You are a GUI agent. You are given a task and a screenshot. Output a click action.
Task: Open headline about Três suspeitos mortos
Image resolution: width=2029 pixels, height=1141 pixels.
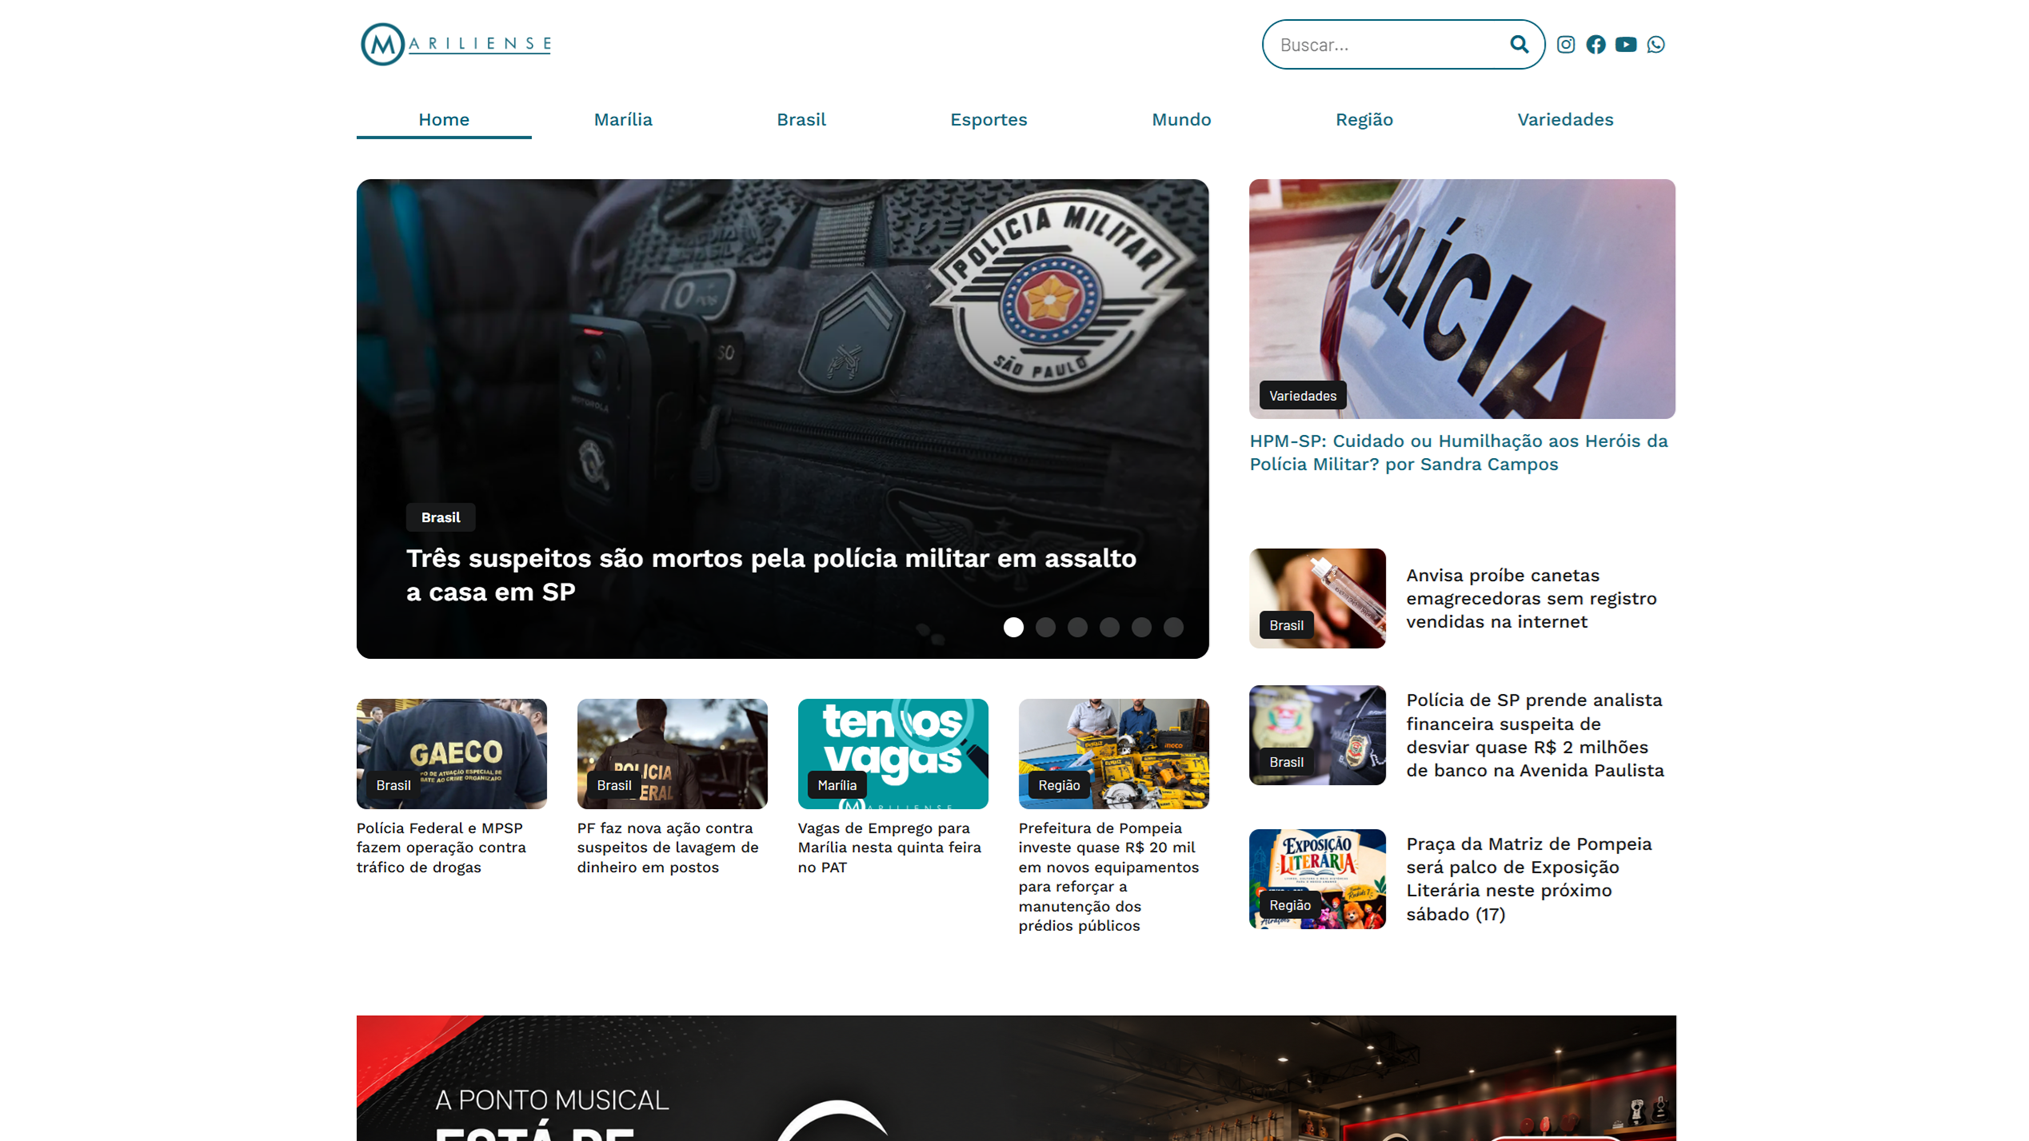coord(770,574)
